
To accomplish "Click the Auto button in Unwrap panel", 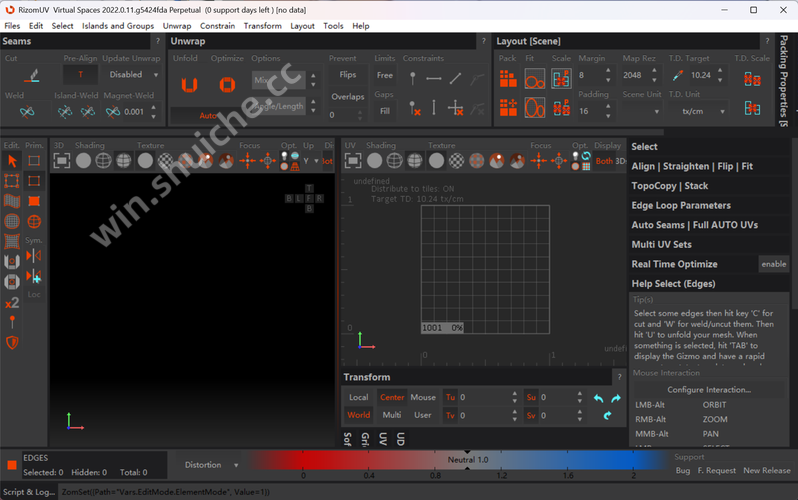I will [208, 116].
